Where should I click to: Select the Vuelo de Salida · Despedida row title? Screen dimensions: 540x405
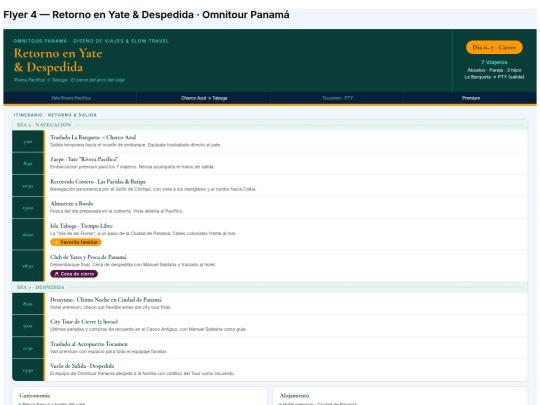[82, 366]
